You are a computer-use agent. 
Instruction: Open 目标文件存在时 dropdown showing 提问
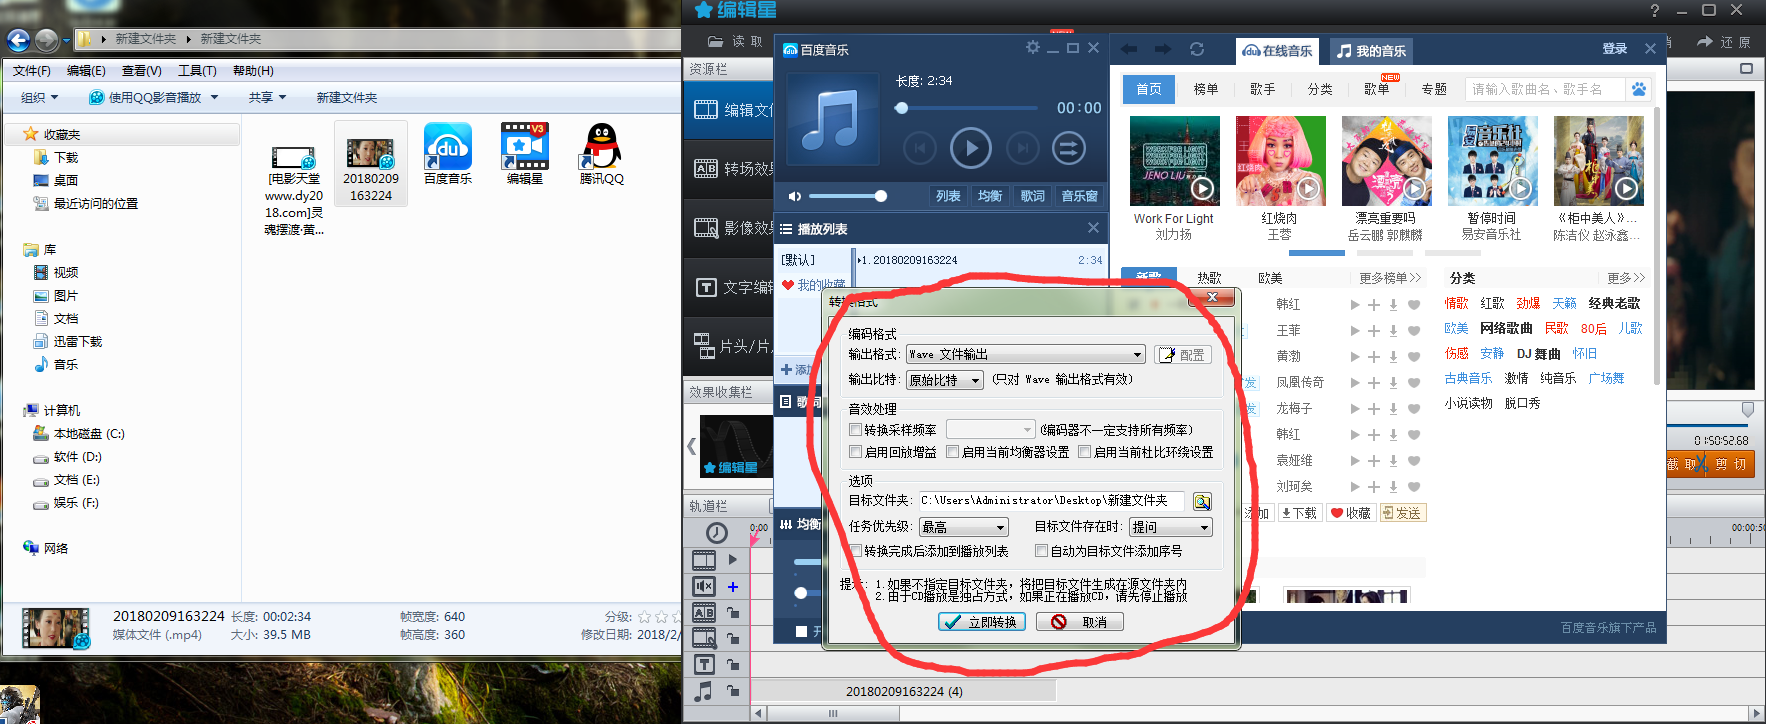tap(1171, 527)
